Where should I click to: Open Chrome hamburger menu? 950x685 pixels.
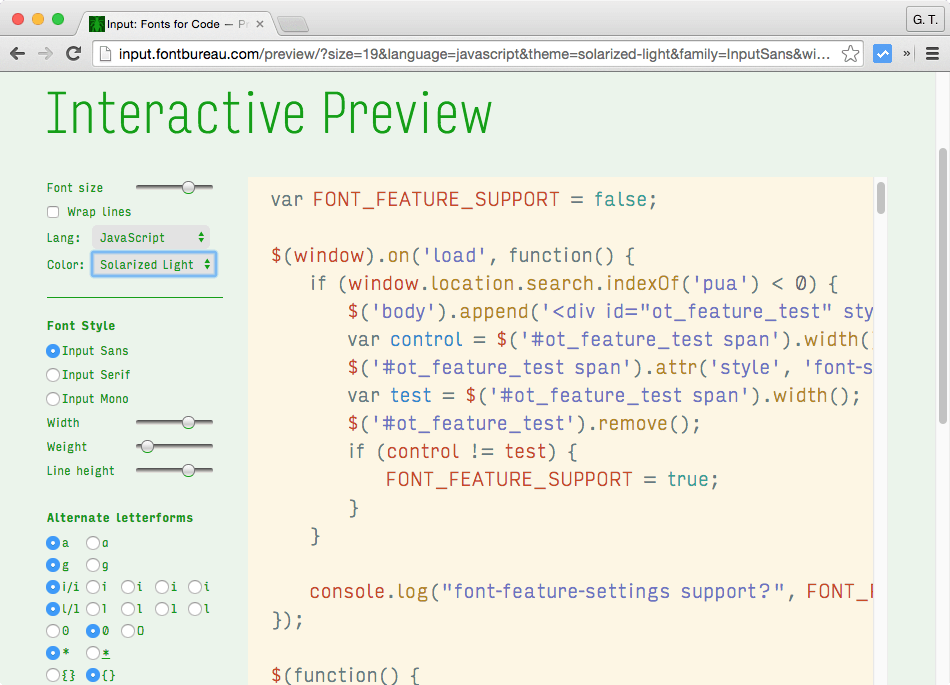pyautogui.click(x=932, y=54)
